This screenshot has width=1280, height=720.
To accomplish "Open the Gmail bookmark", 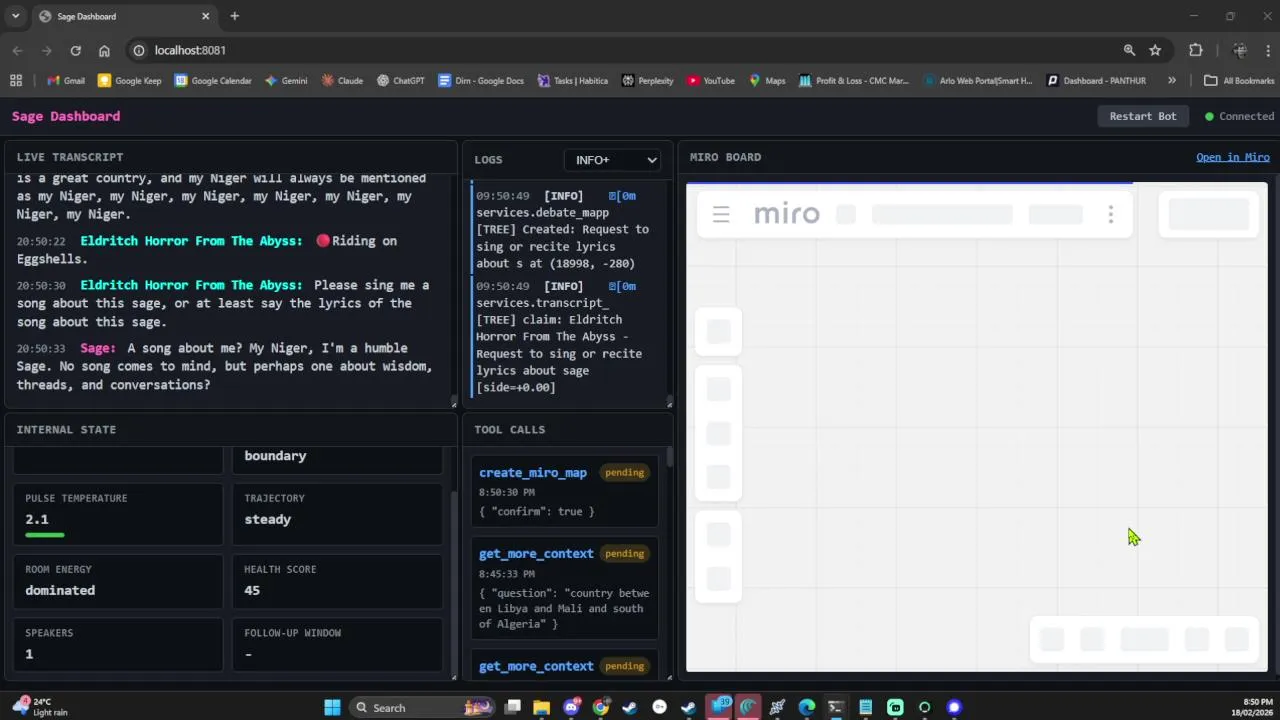I will 65,81.
